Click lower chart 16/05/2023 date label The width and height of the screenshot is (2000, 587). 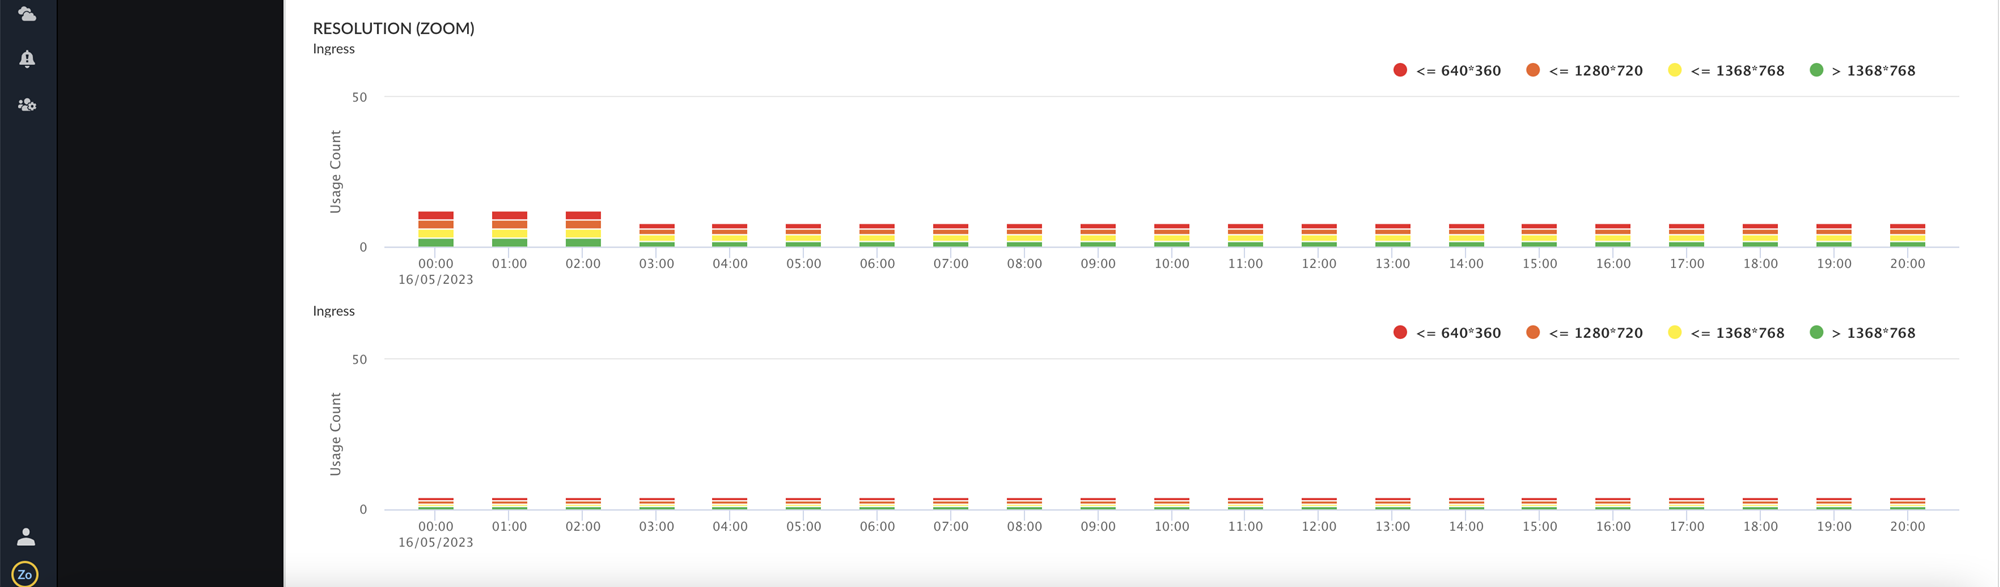tap(436, 543)
